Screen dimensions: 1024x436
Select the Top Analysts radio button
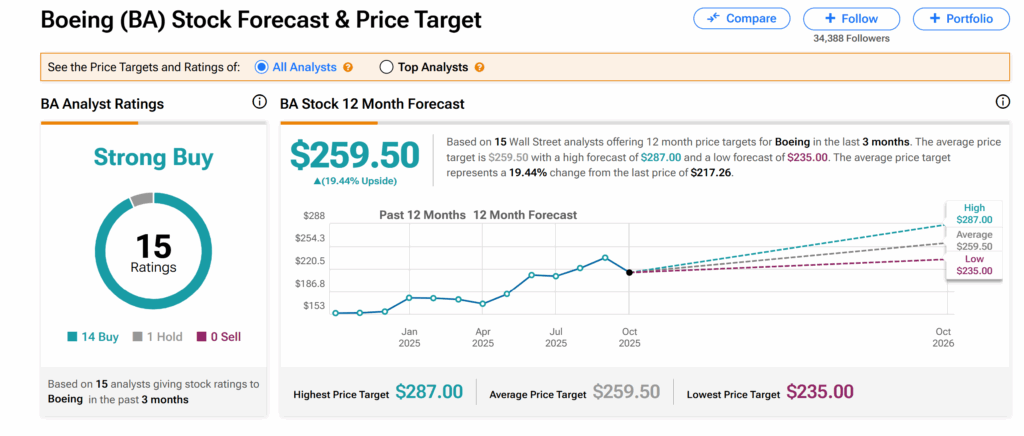(x=386, y=67)
